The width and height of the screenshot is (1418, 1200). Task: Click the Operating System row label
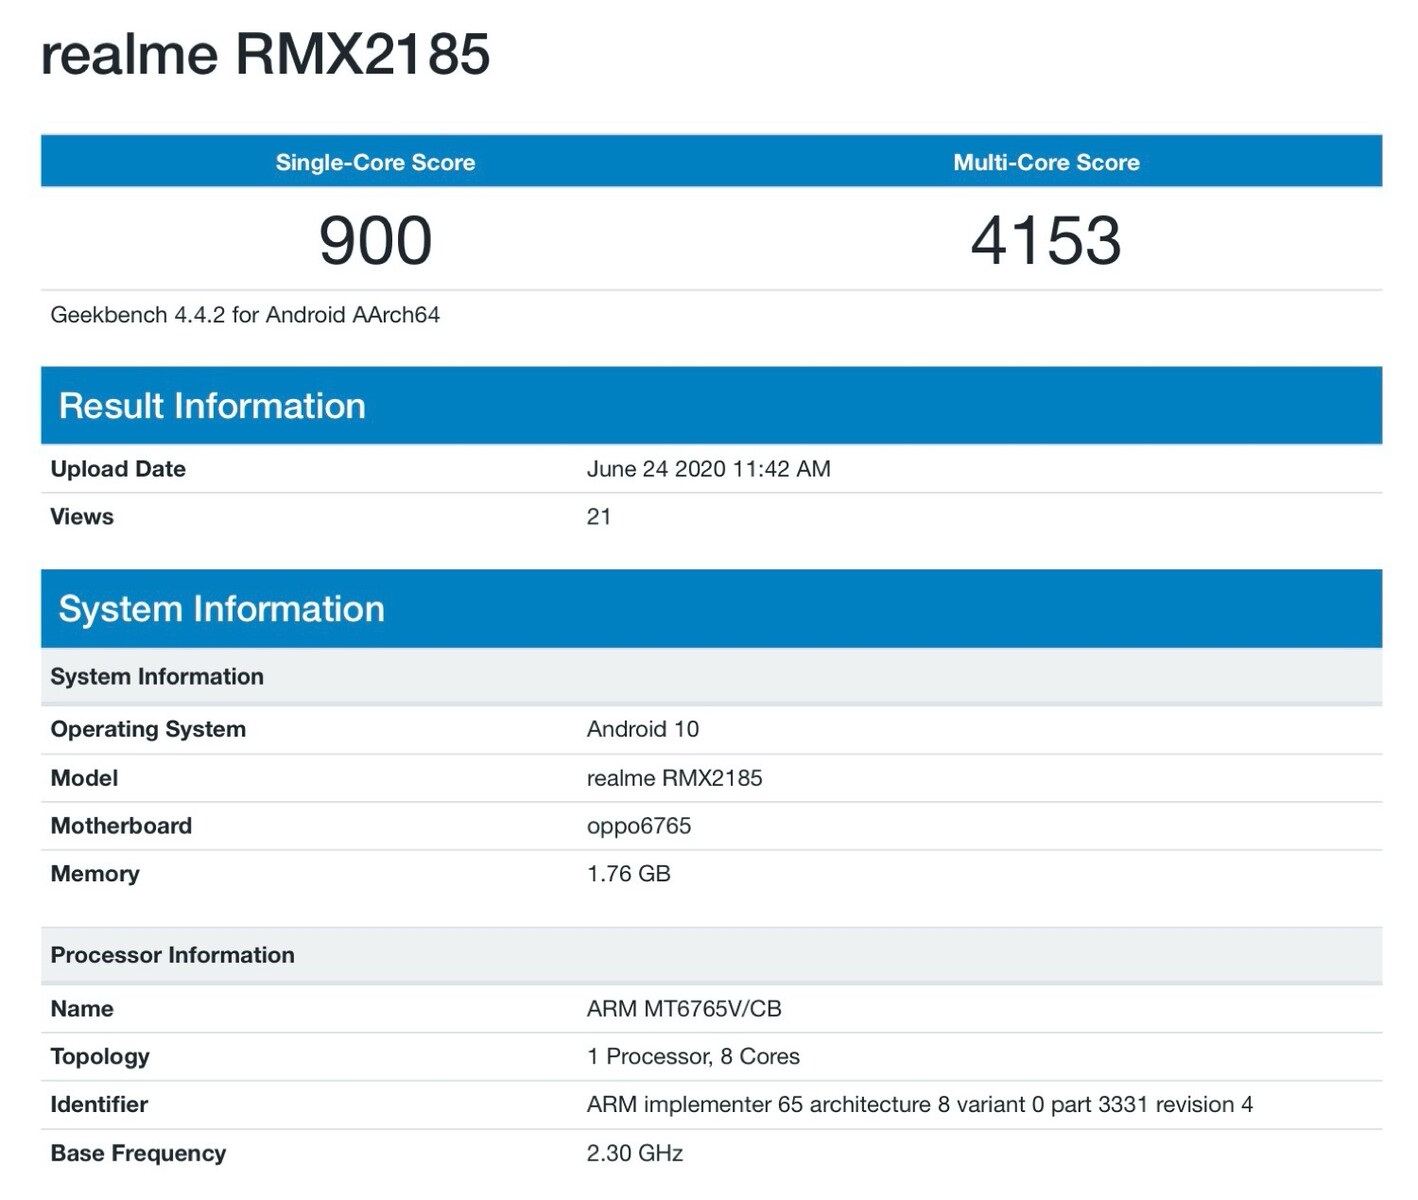(148, 729)
